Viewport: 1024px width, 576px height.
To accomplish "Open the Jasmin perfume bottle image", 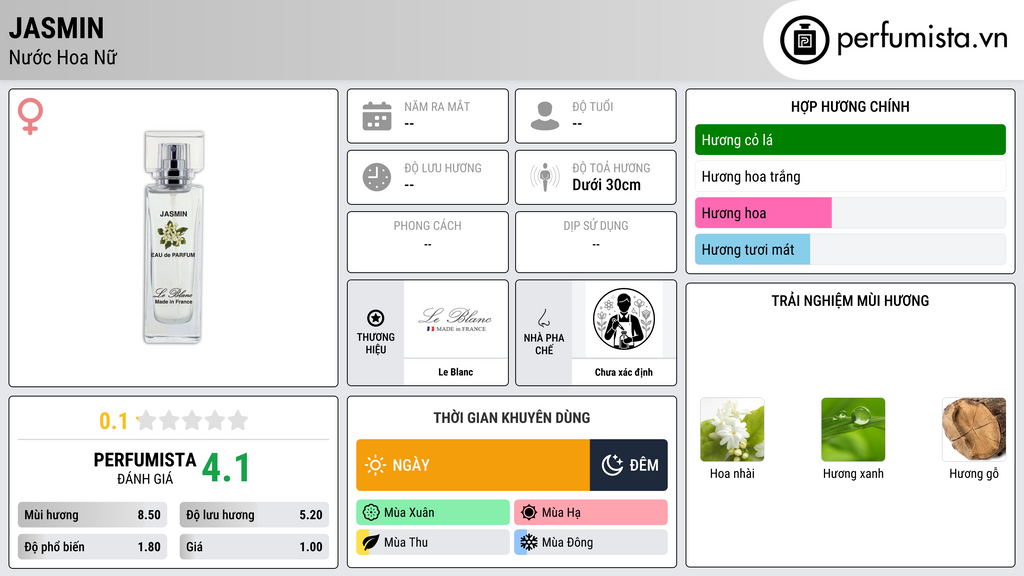I will tap(174, 237).
